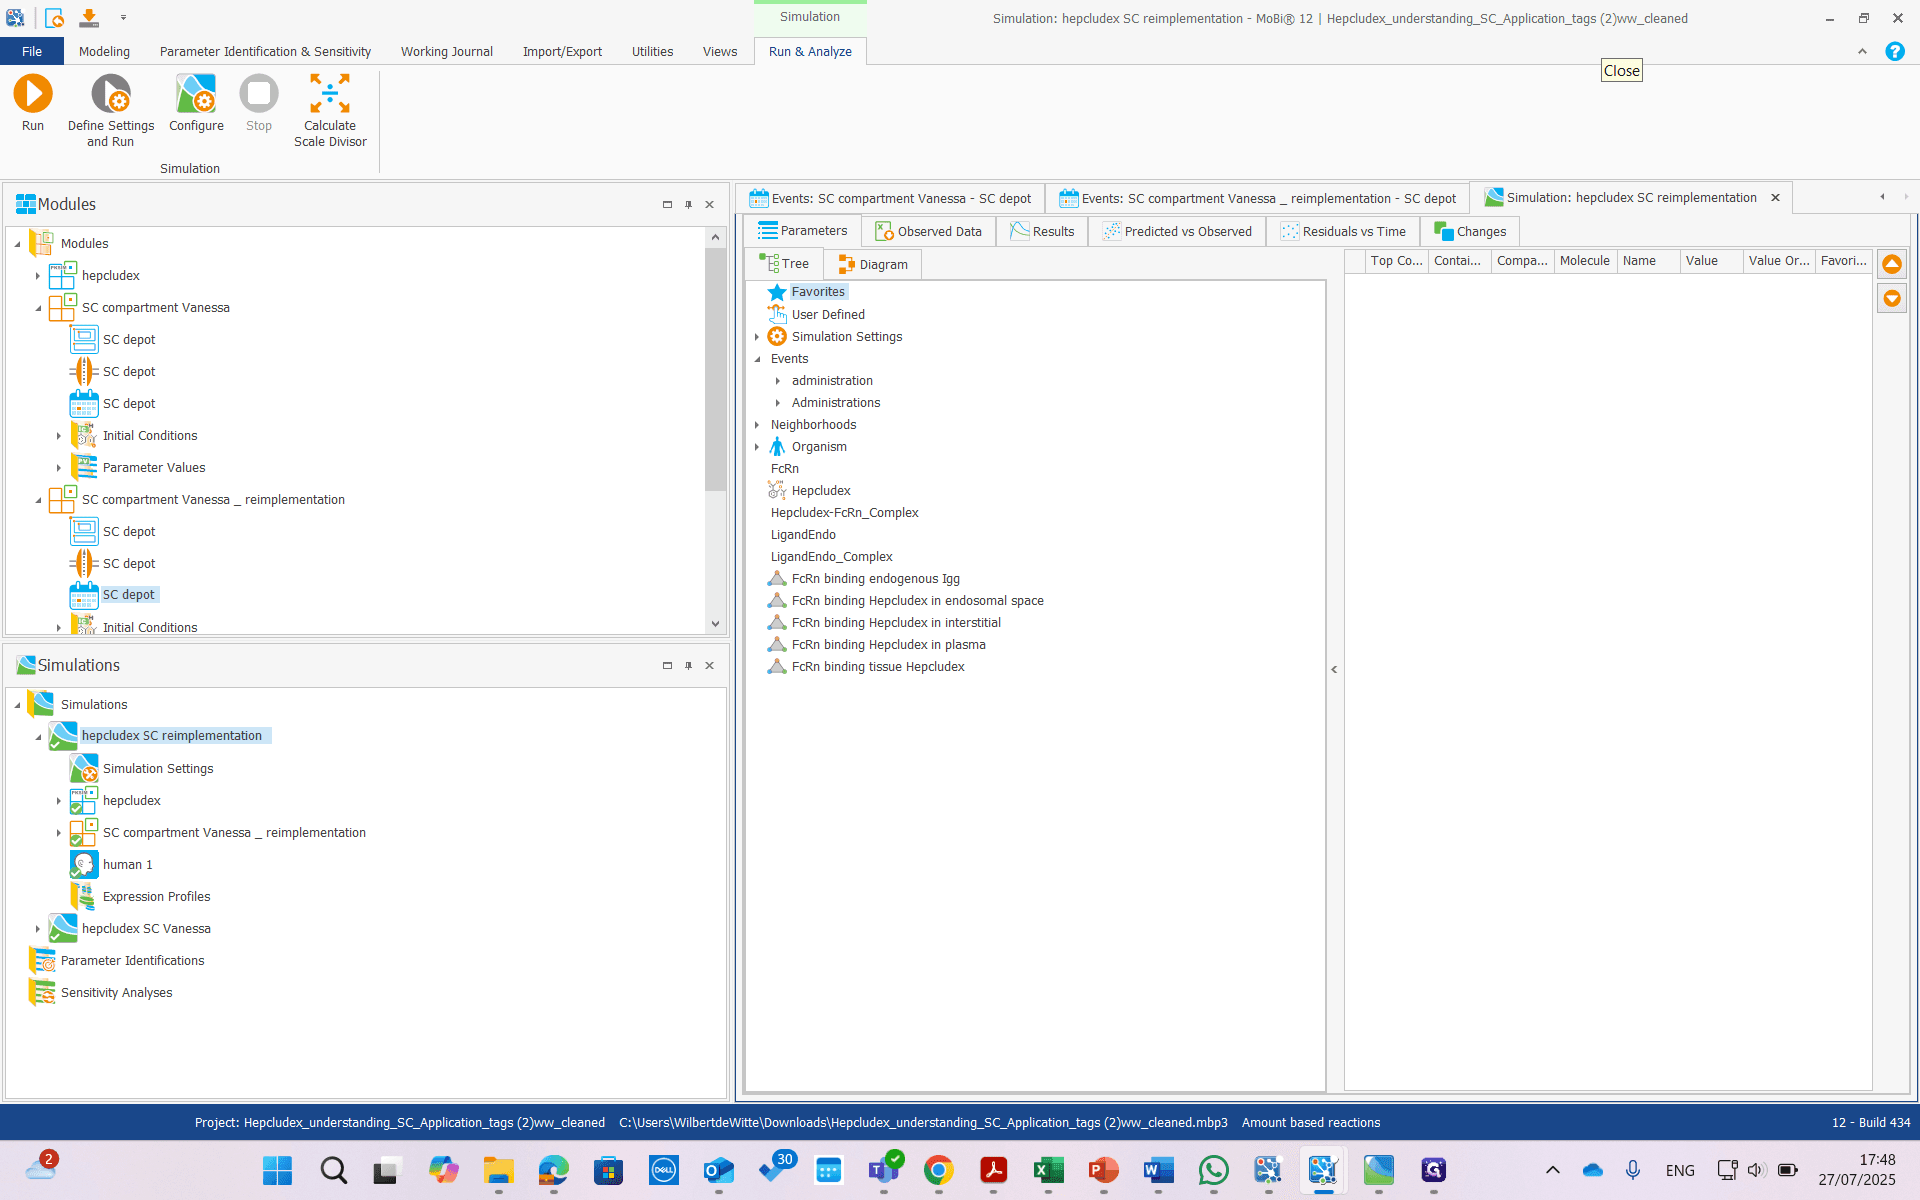Select human 1 individual in simulation

pyautogui.click(x=127, y=865)
